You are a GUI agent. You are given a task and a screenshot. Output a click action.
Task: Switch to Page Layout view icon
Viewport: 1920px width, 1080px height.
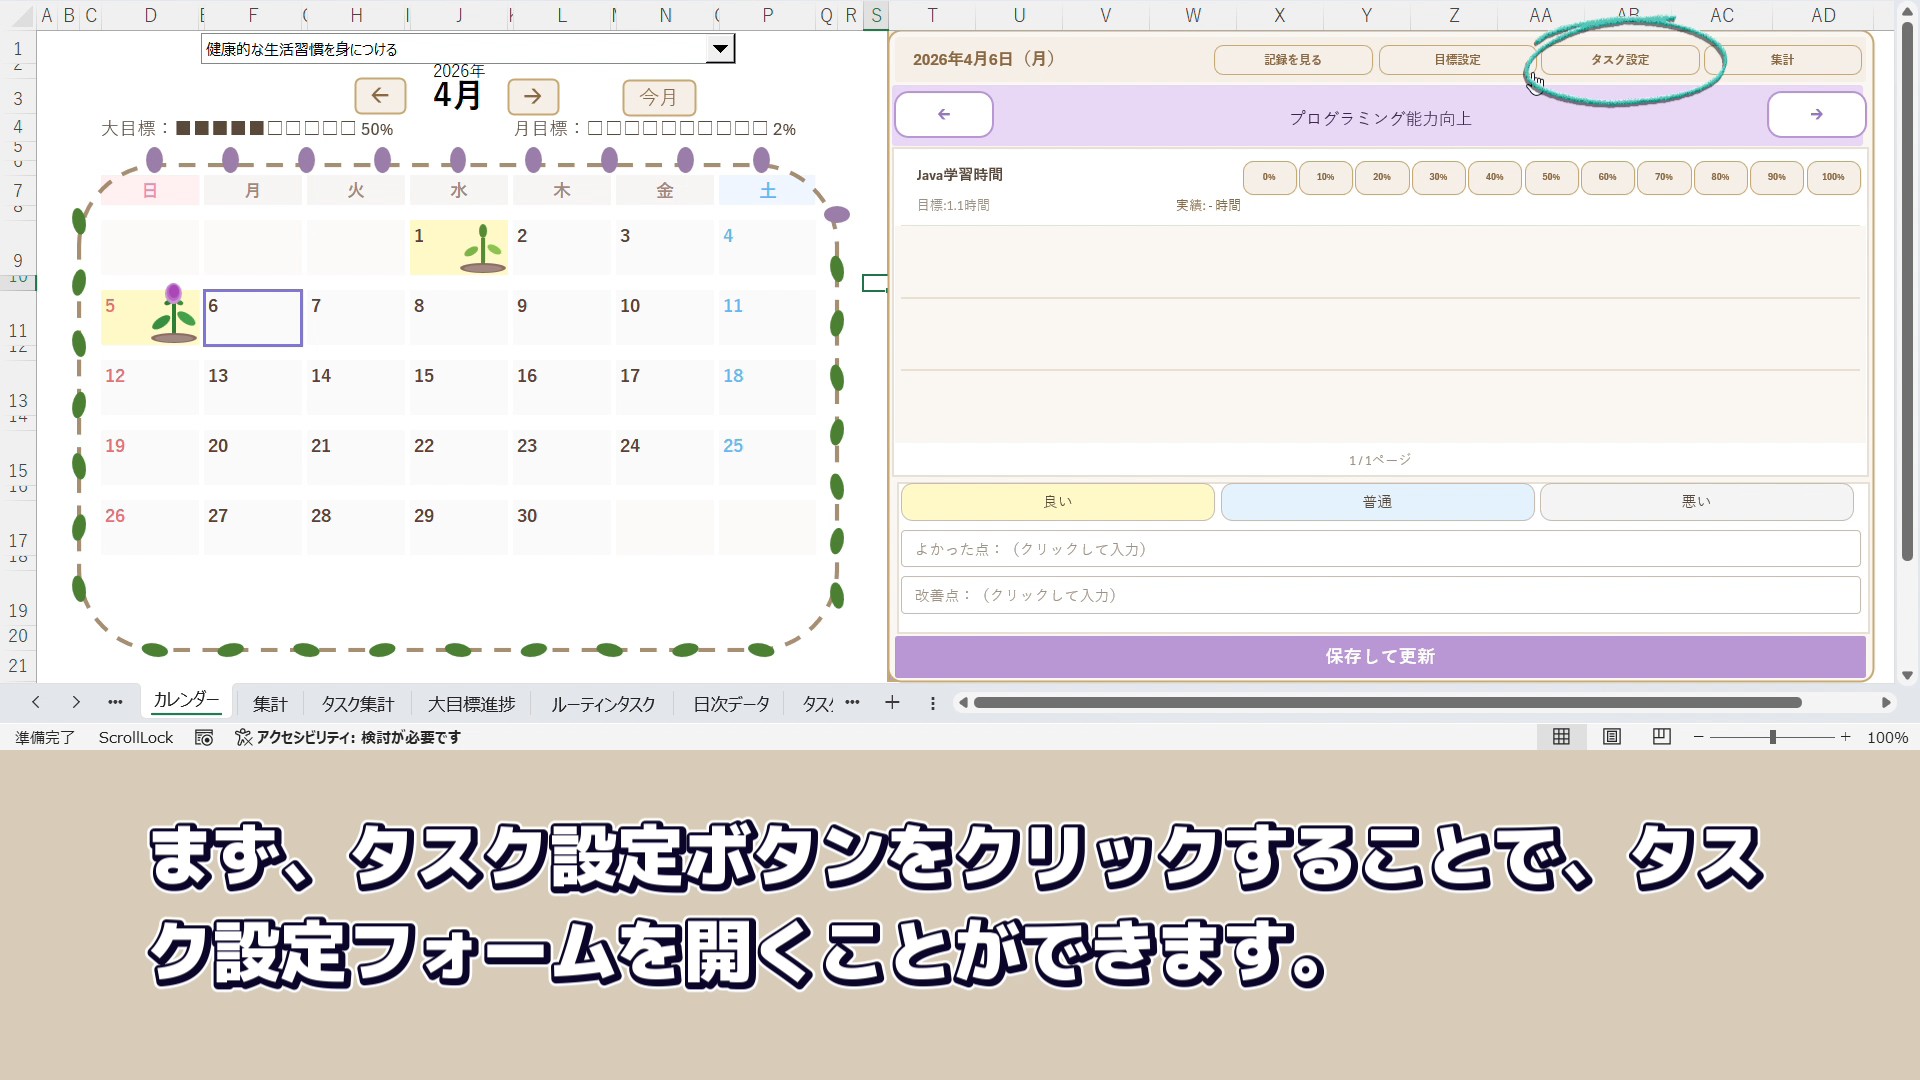pos(1612,737)
